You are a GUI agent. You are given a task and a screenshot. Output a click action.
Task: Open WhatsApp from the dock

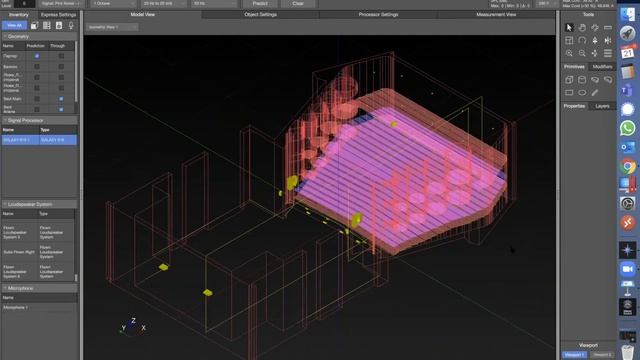pyautogui.click(x=628, y=128)
